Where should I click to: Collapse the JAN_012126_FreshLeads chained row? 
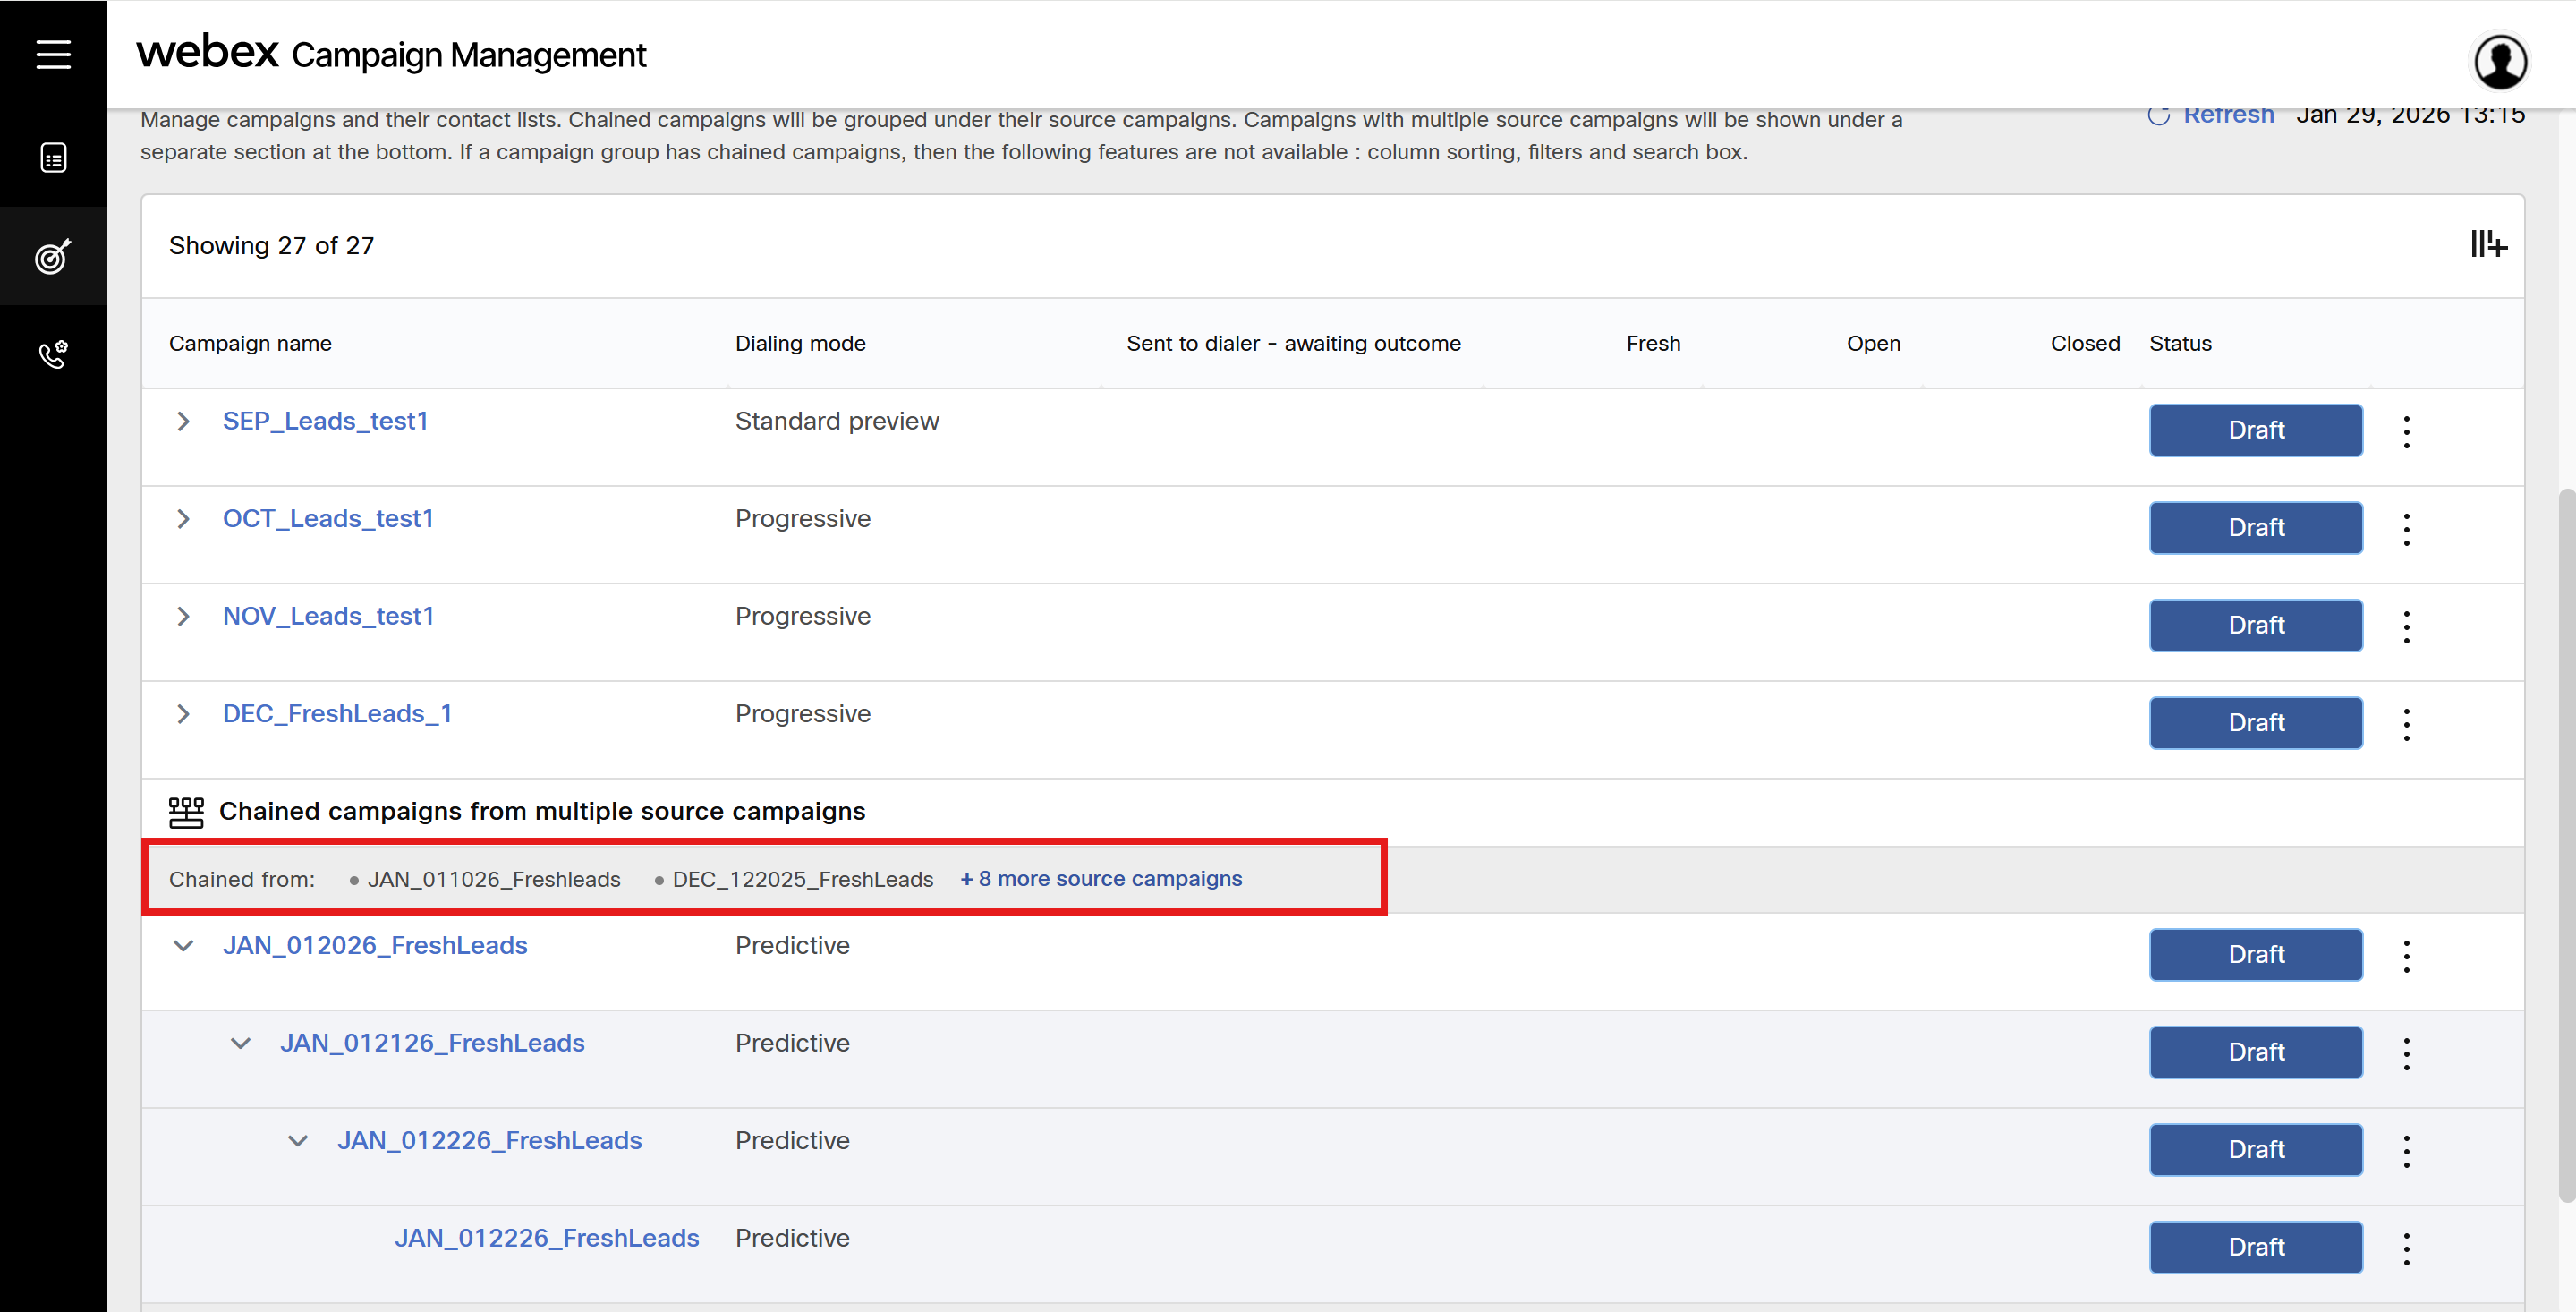[x=240, y=1043]
